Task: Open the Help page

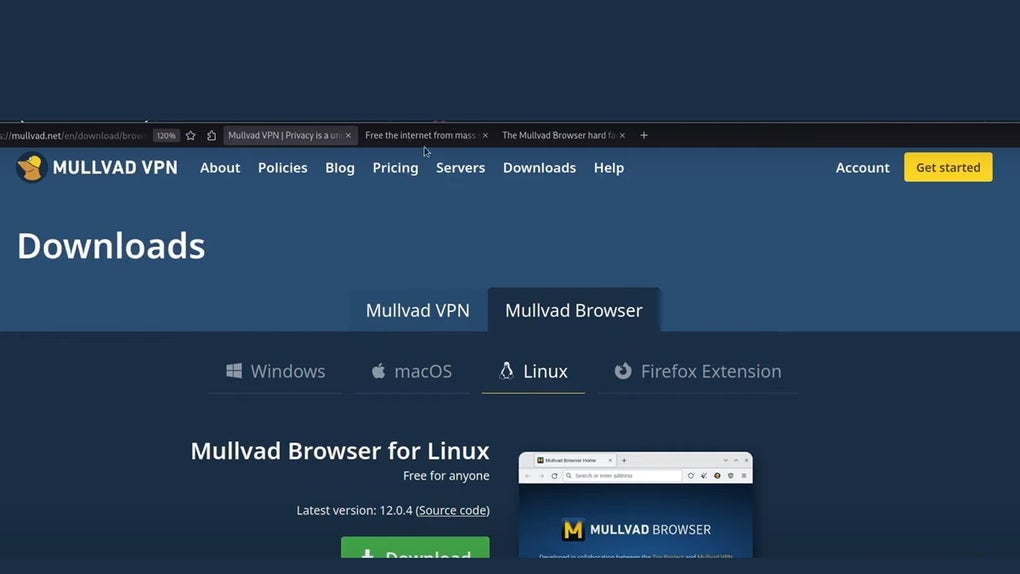Action: coord(609,168)
